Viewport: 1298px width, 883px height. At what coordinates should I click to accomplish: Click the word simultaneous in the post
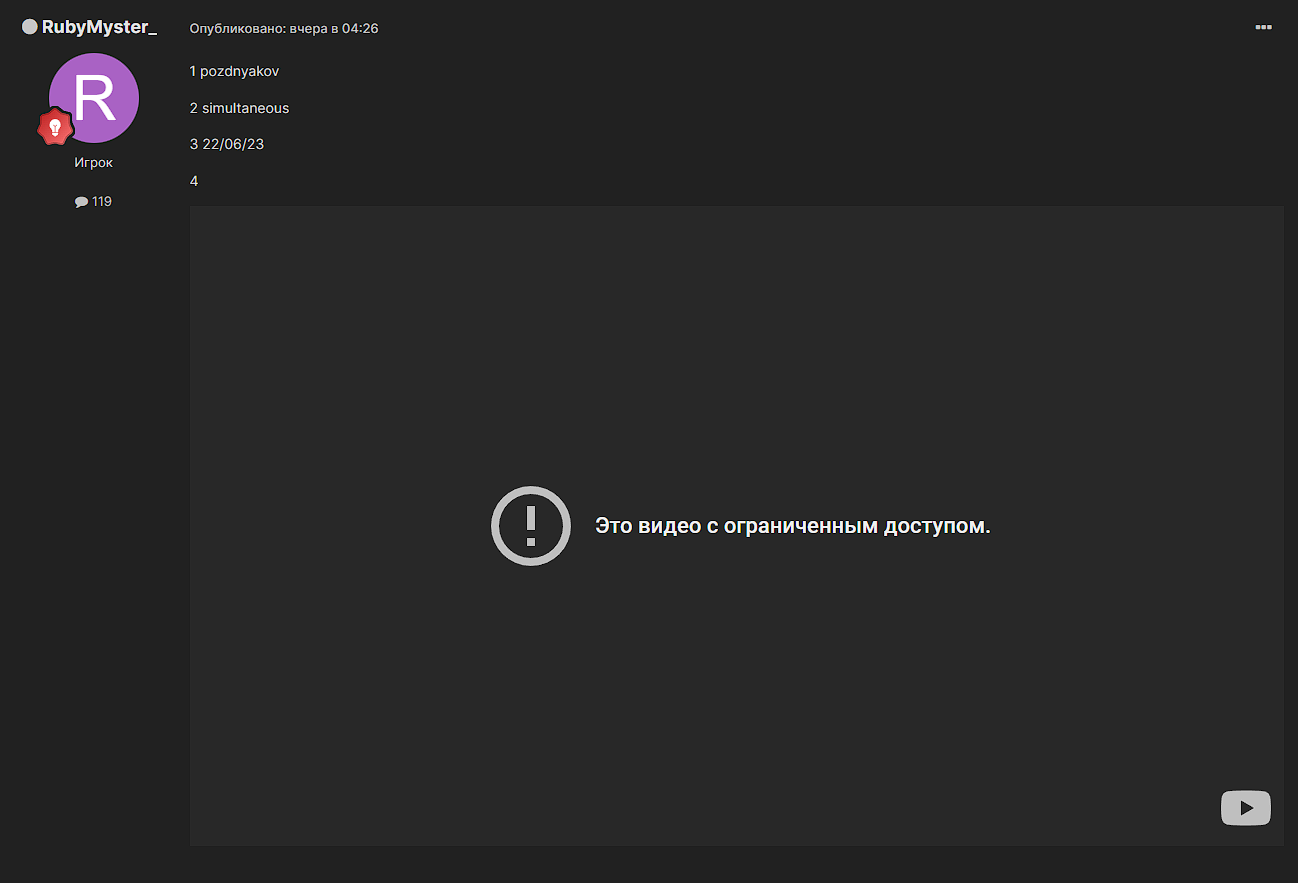tap(245, 108)
